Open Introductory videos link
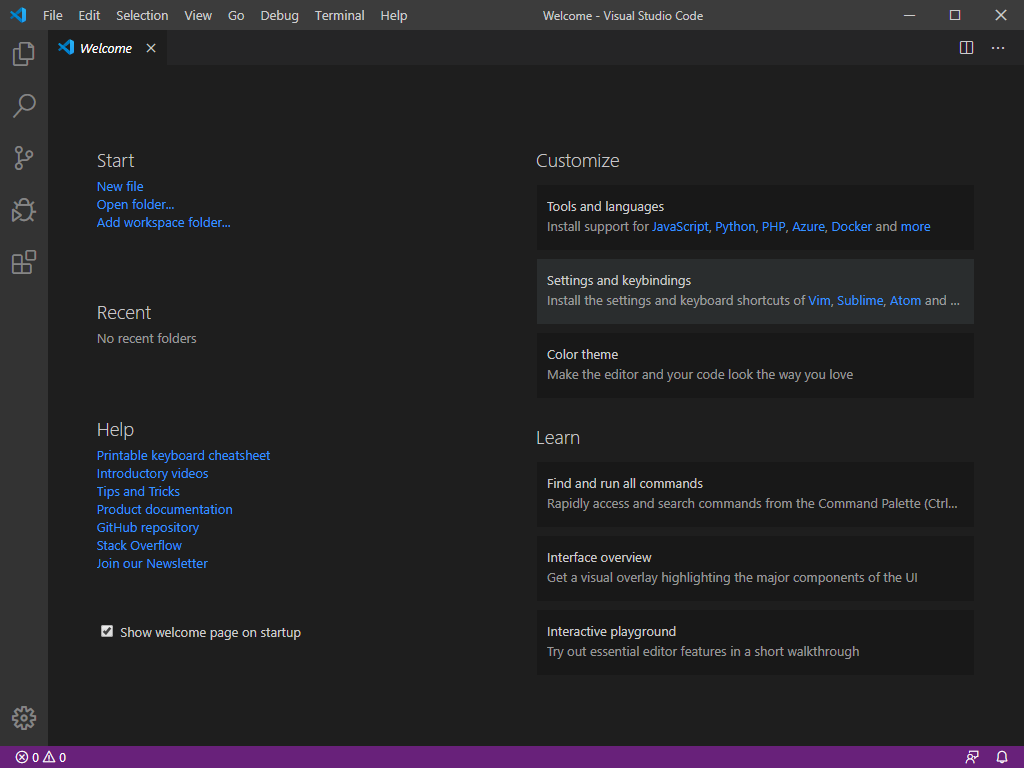Image resolution: width=1024 pixels, height=768 pixels. (152, 473)
